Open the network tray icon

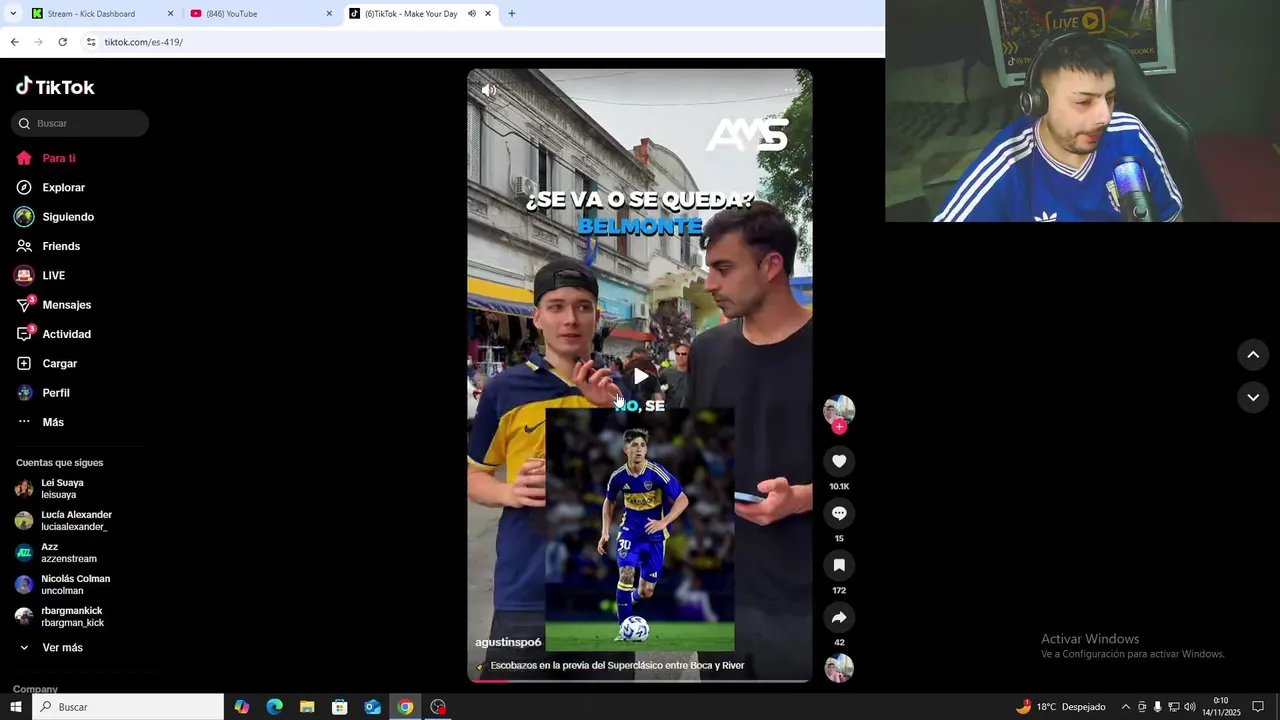1174,707
